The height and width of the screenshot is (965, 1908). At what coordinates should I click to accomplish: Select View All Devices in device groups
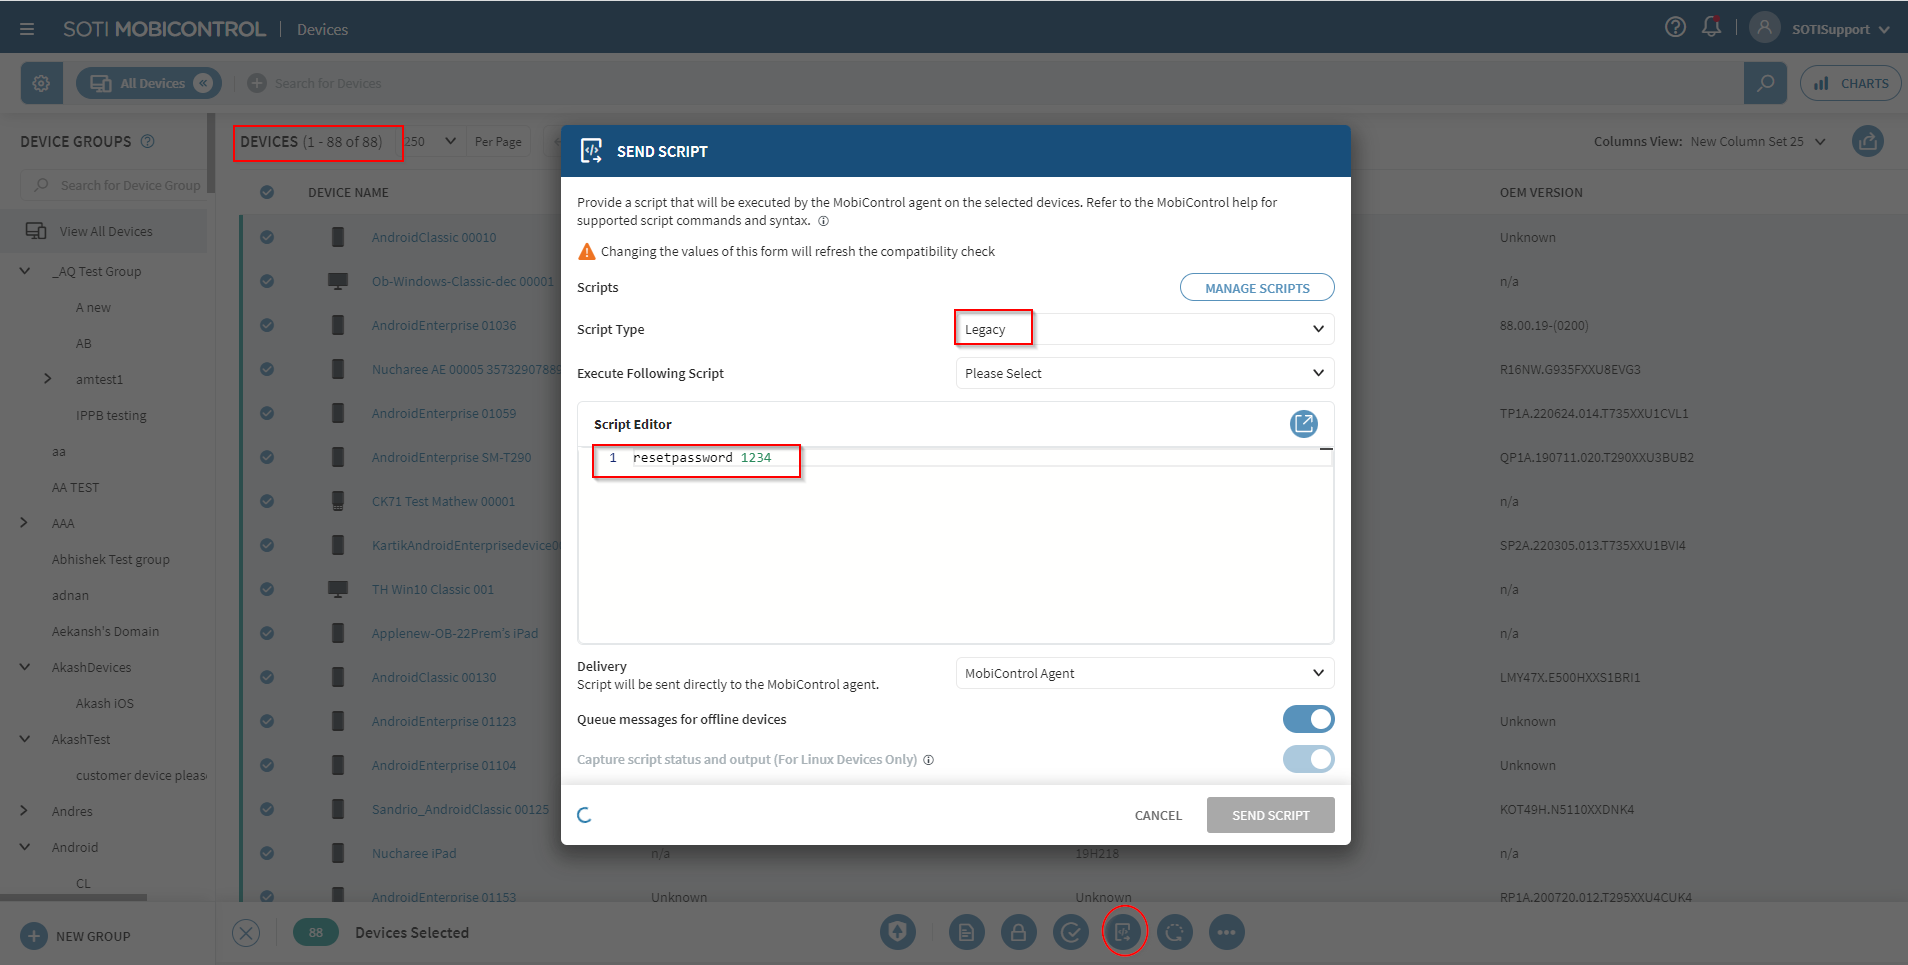[106, 231]
